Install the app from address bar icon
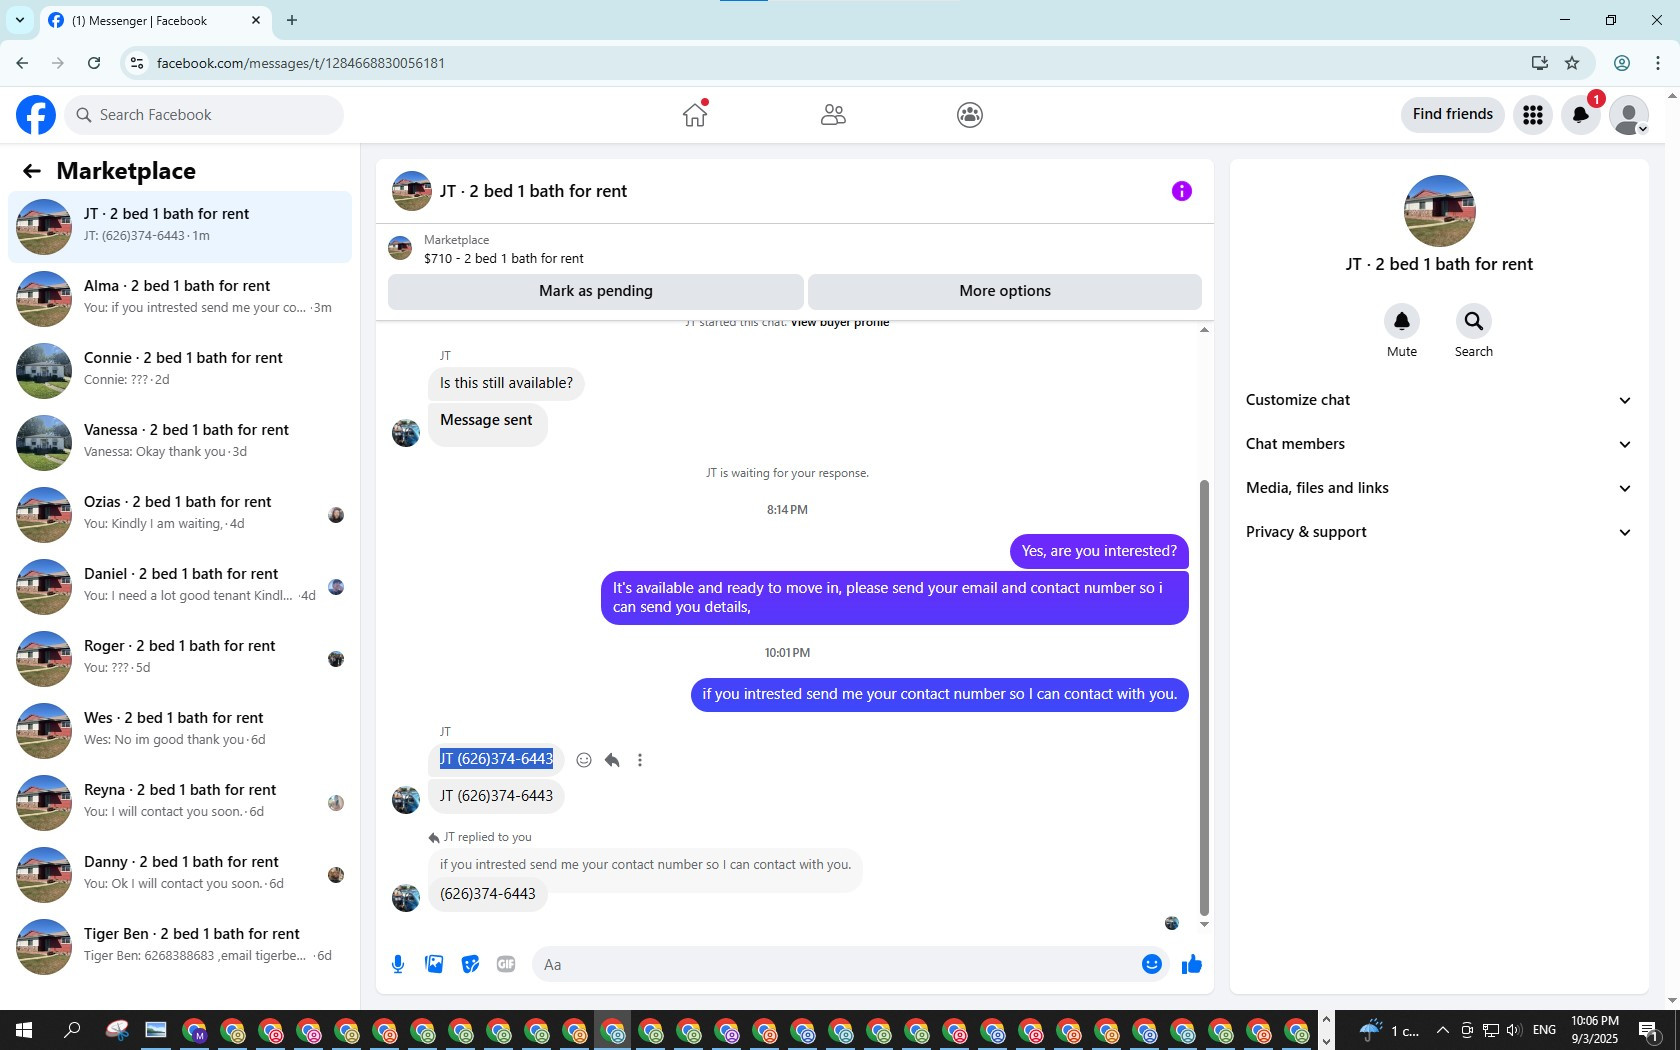1680x1050 pixels. 1539,63
